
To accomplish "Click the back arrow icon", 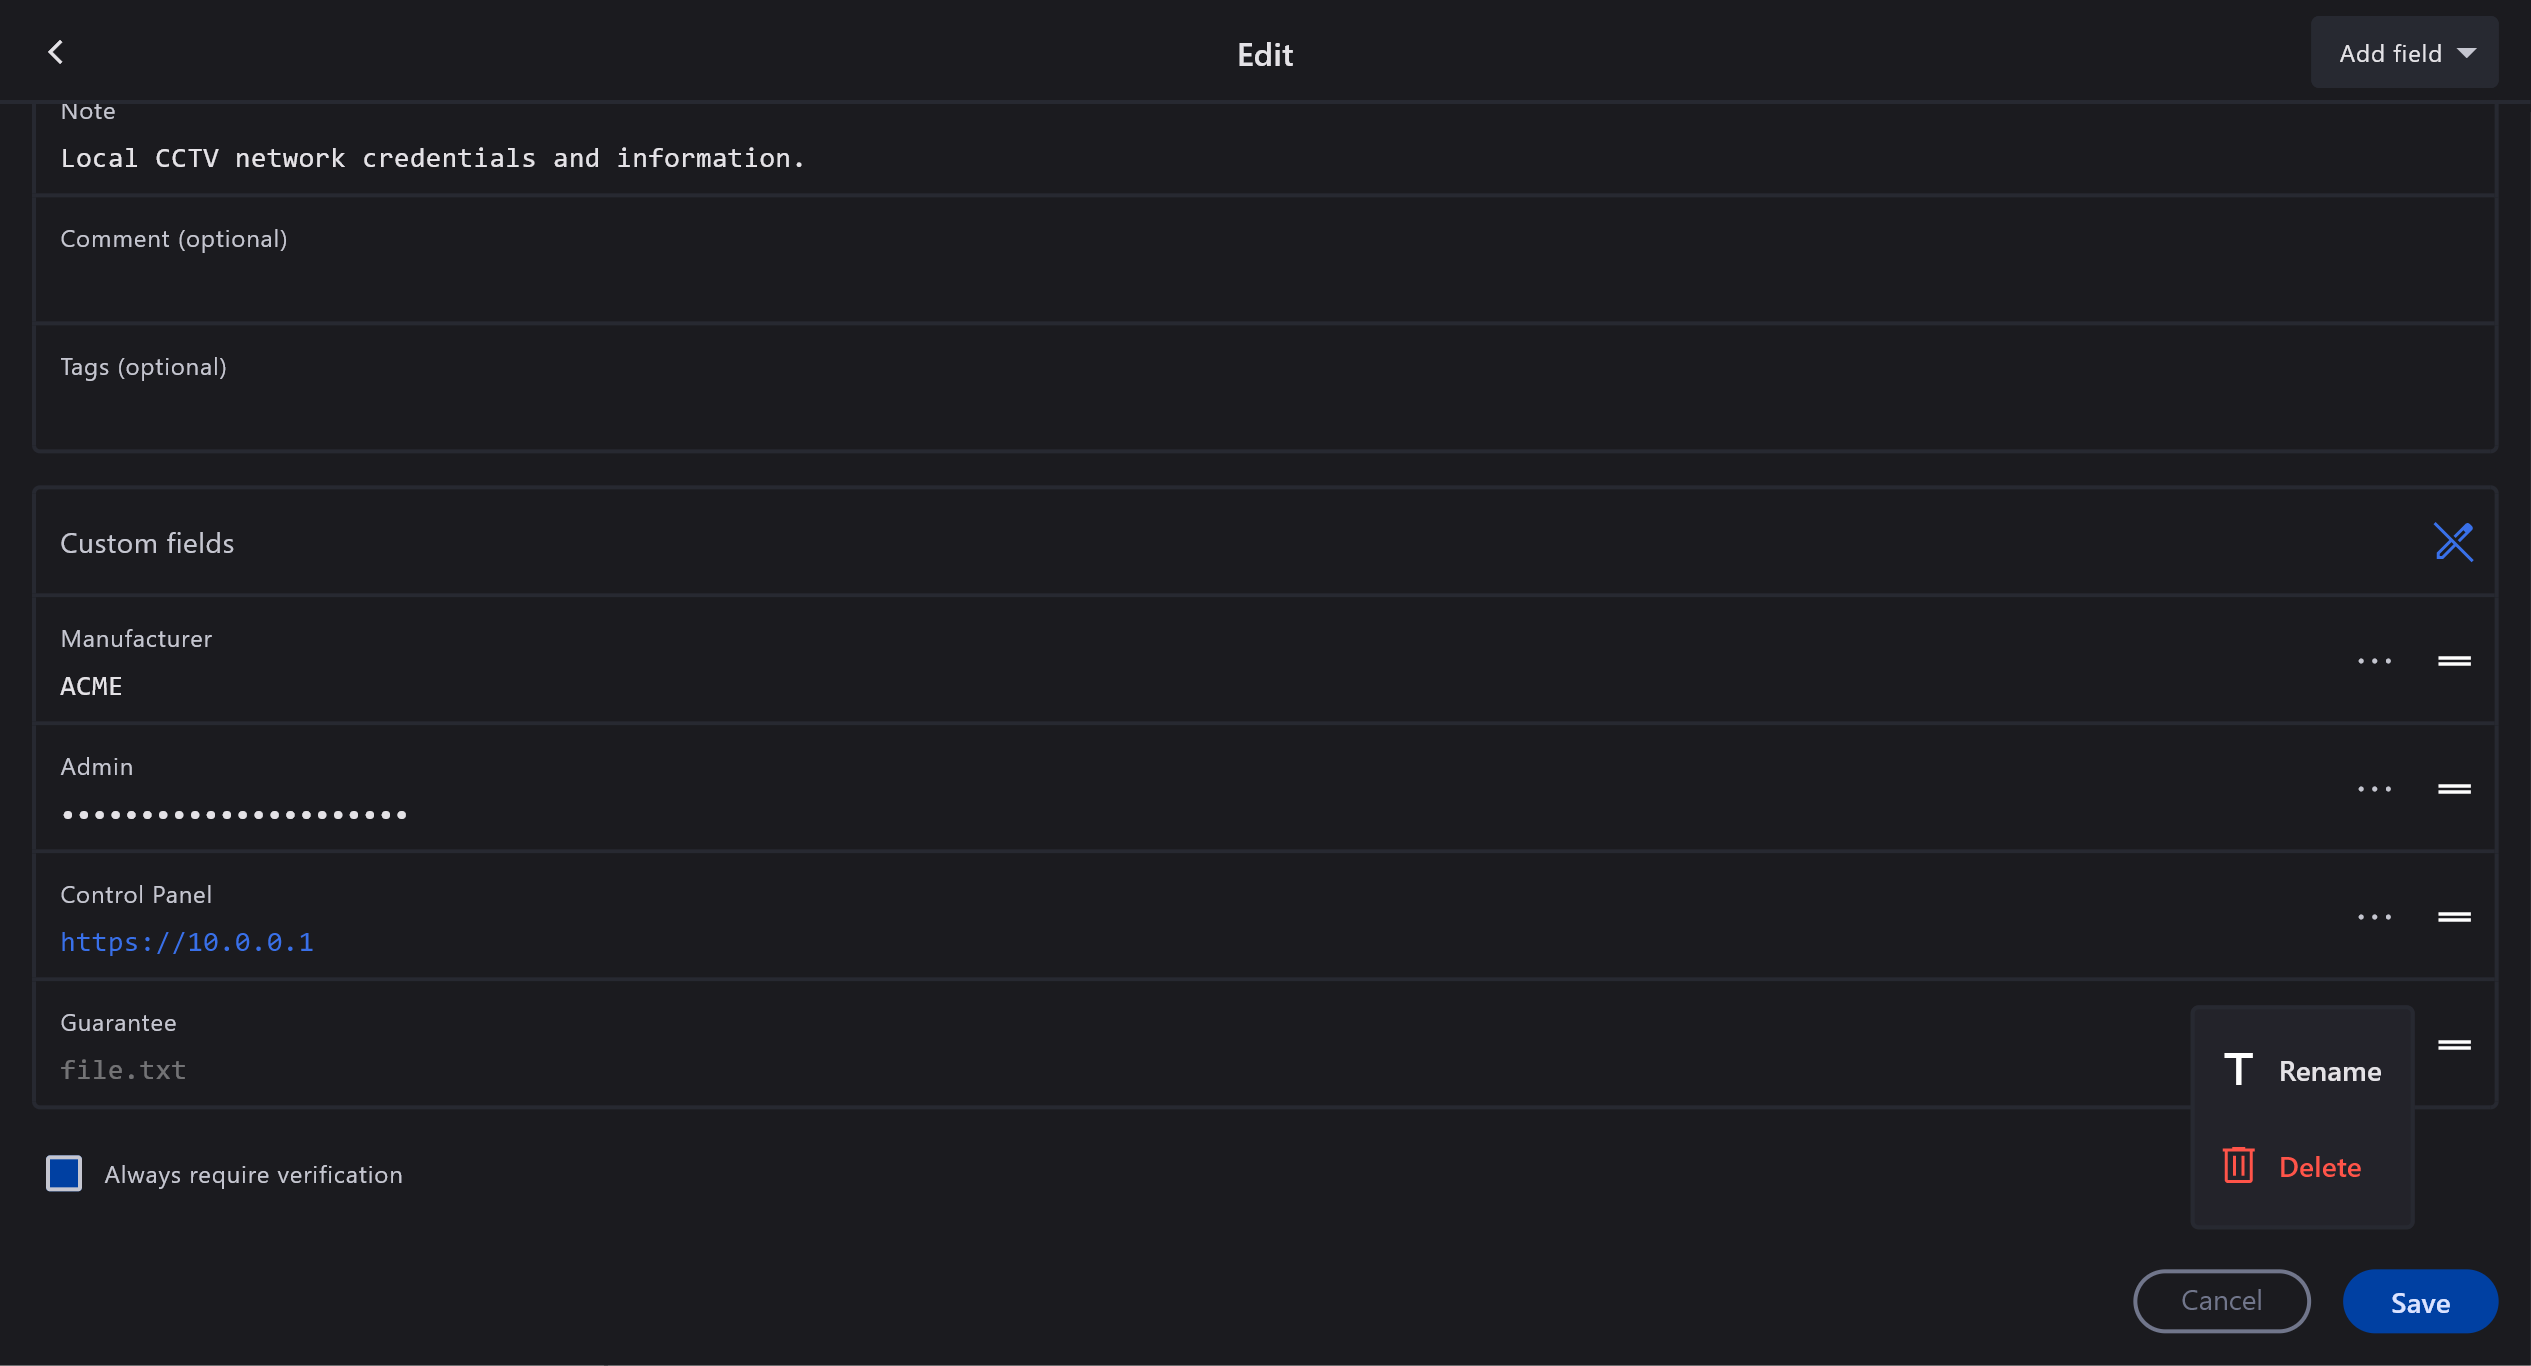I will tap(56, 52).
